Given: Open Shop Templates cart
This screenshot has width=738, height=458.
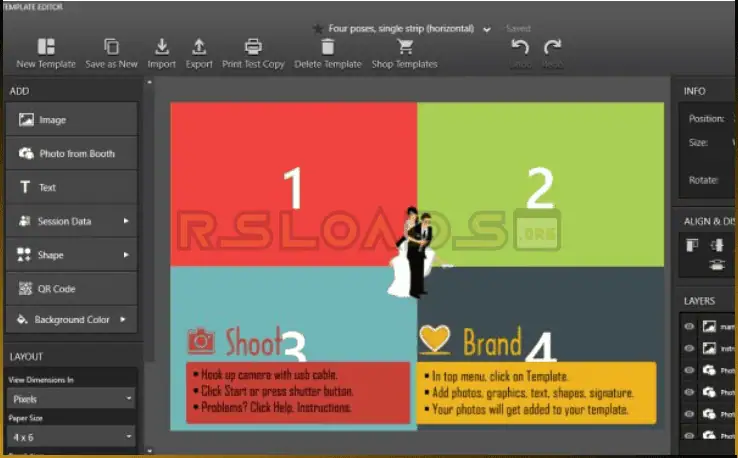Looking at the screenshot, I should [x=404, y=47].
